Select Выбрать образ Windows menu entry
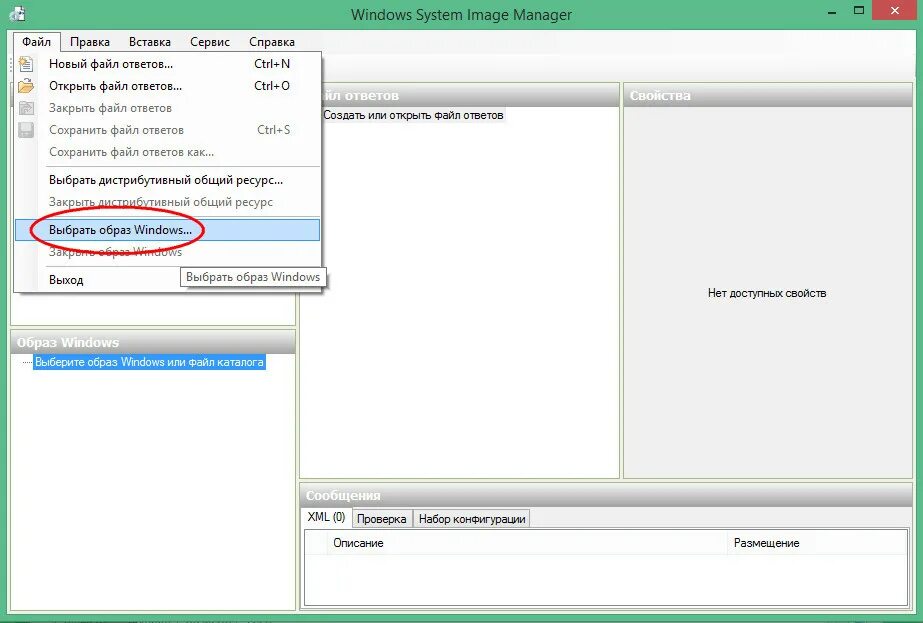Viewport: 923px width, 623px height. pyautogui.click(x=168, y=230)
